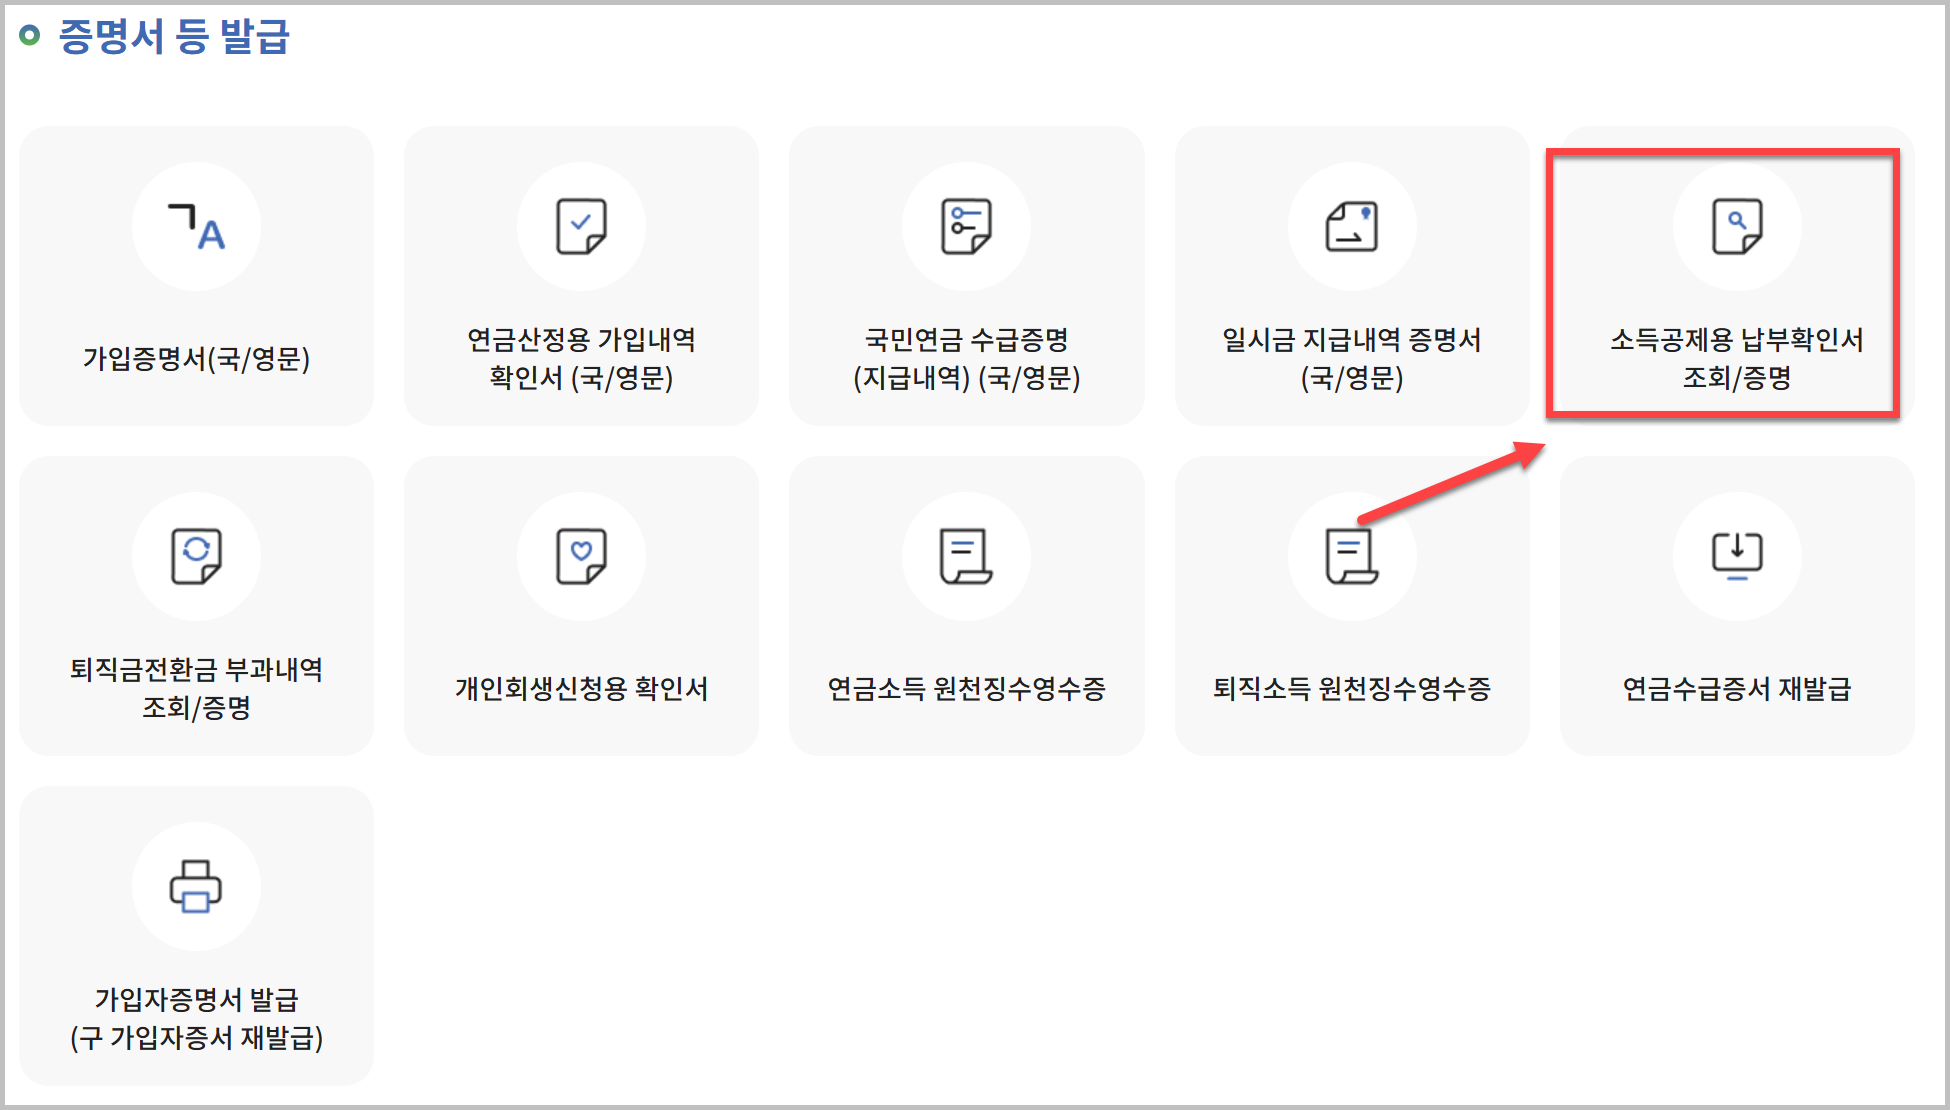Select 국민연금 수급증명 (지급내역) text
Screen dimensions: 1950x1110
point(966,359)
